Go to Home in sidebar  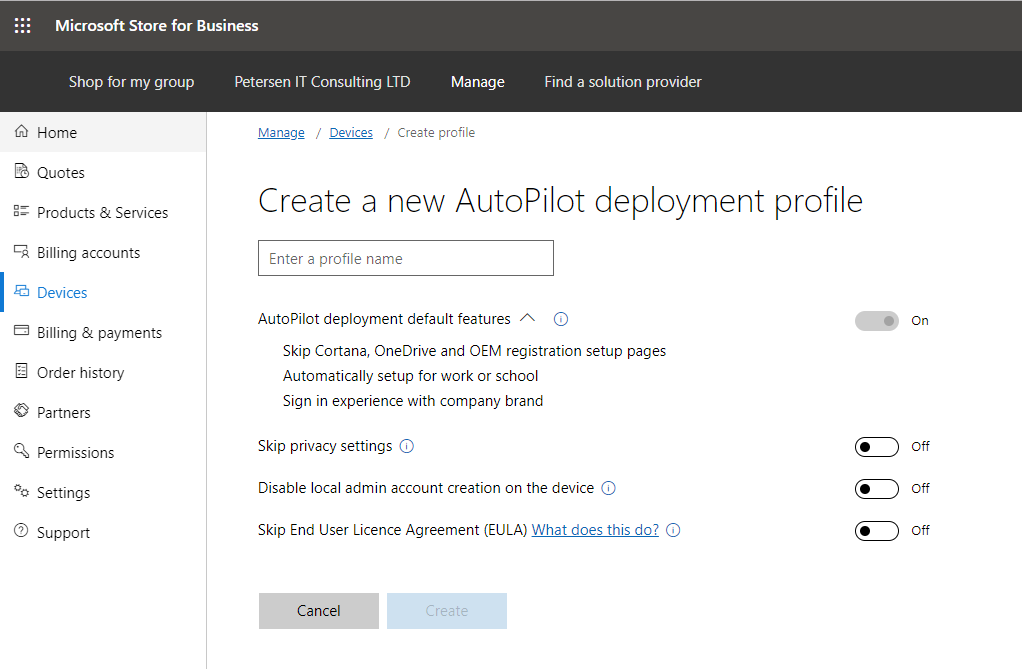pos(103,132)
